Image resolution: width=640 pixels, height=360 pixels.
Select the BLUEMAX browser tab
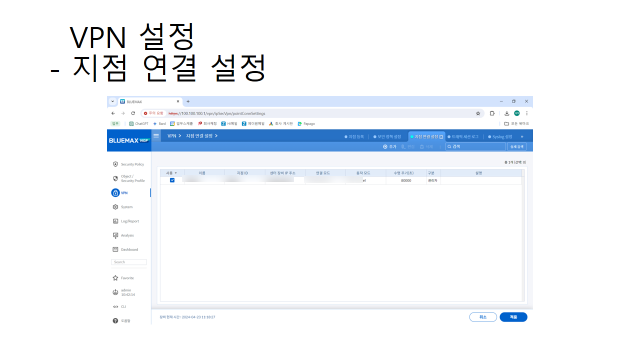click(149, 102)
